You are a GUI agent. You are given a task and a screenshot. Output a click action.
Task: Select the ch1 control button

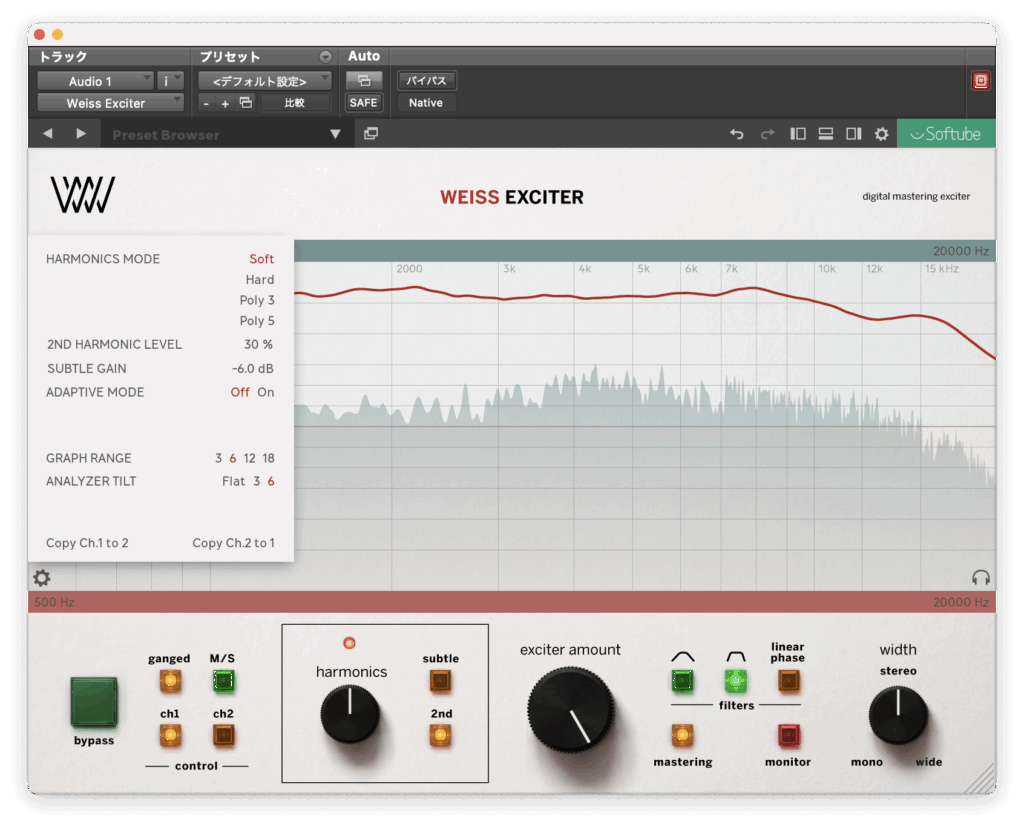(x=170, y=736)
